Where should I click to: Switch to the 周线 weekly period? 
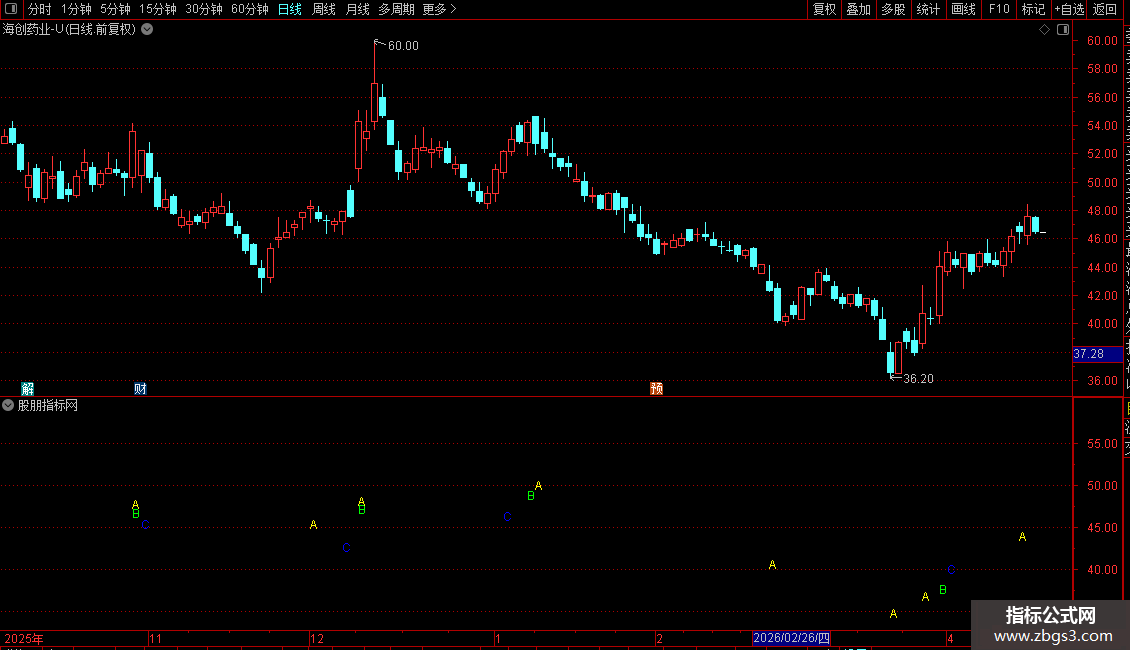(324, 9)
